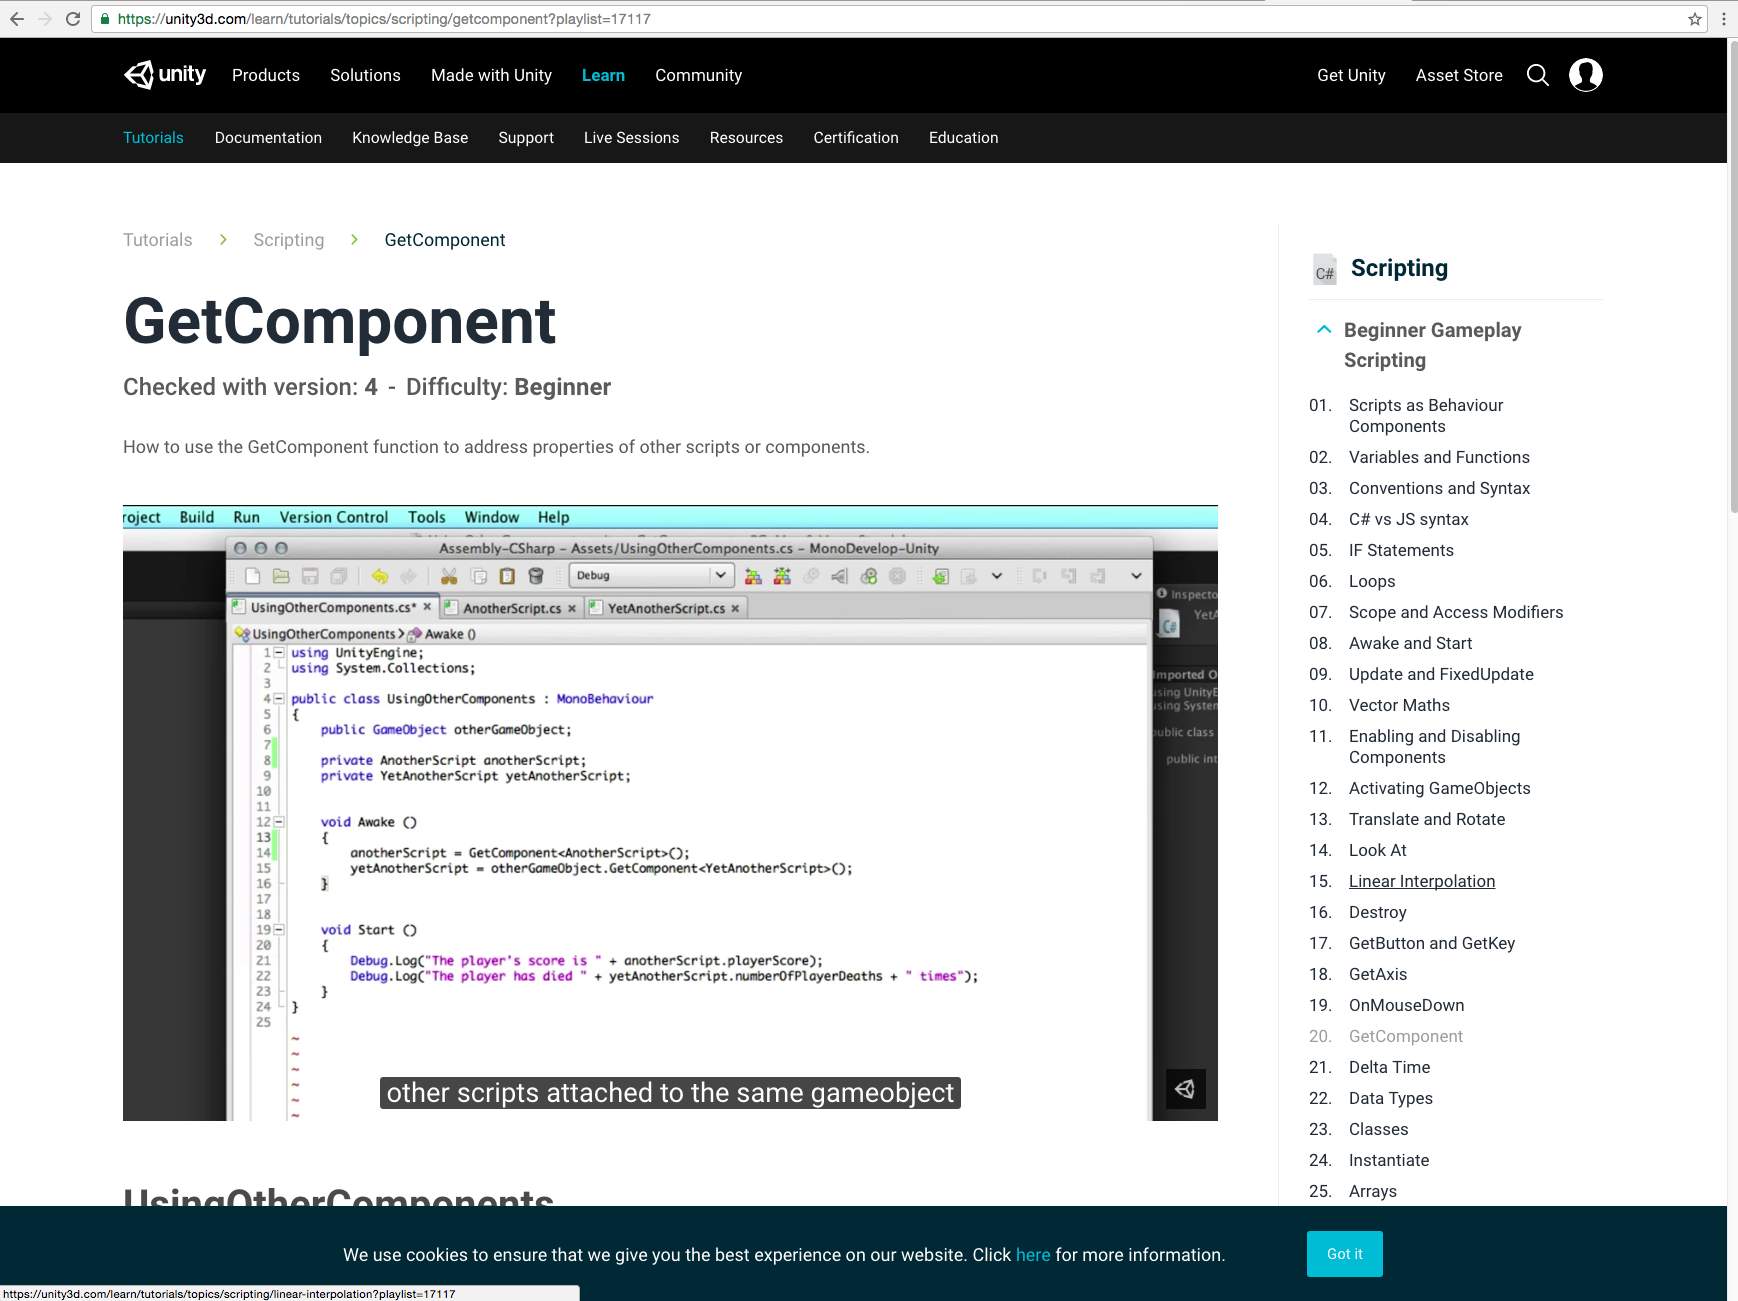This screenshot has width=1738, height=1301.
Task: Click the Scripting sidebar heading
Action: (x=1399, y=268)
